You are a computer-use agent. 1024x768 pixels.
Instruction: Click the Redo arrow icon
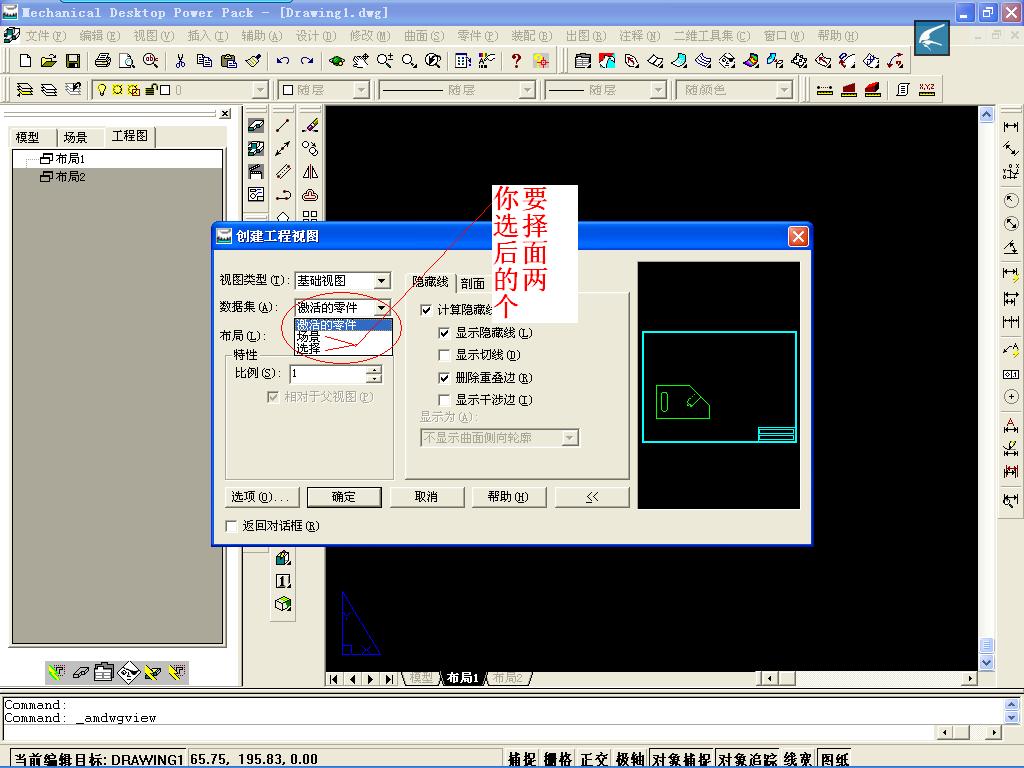307,61
